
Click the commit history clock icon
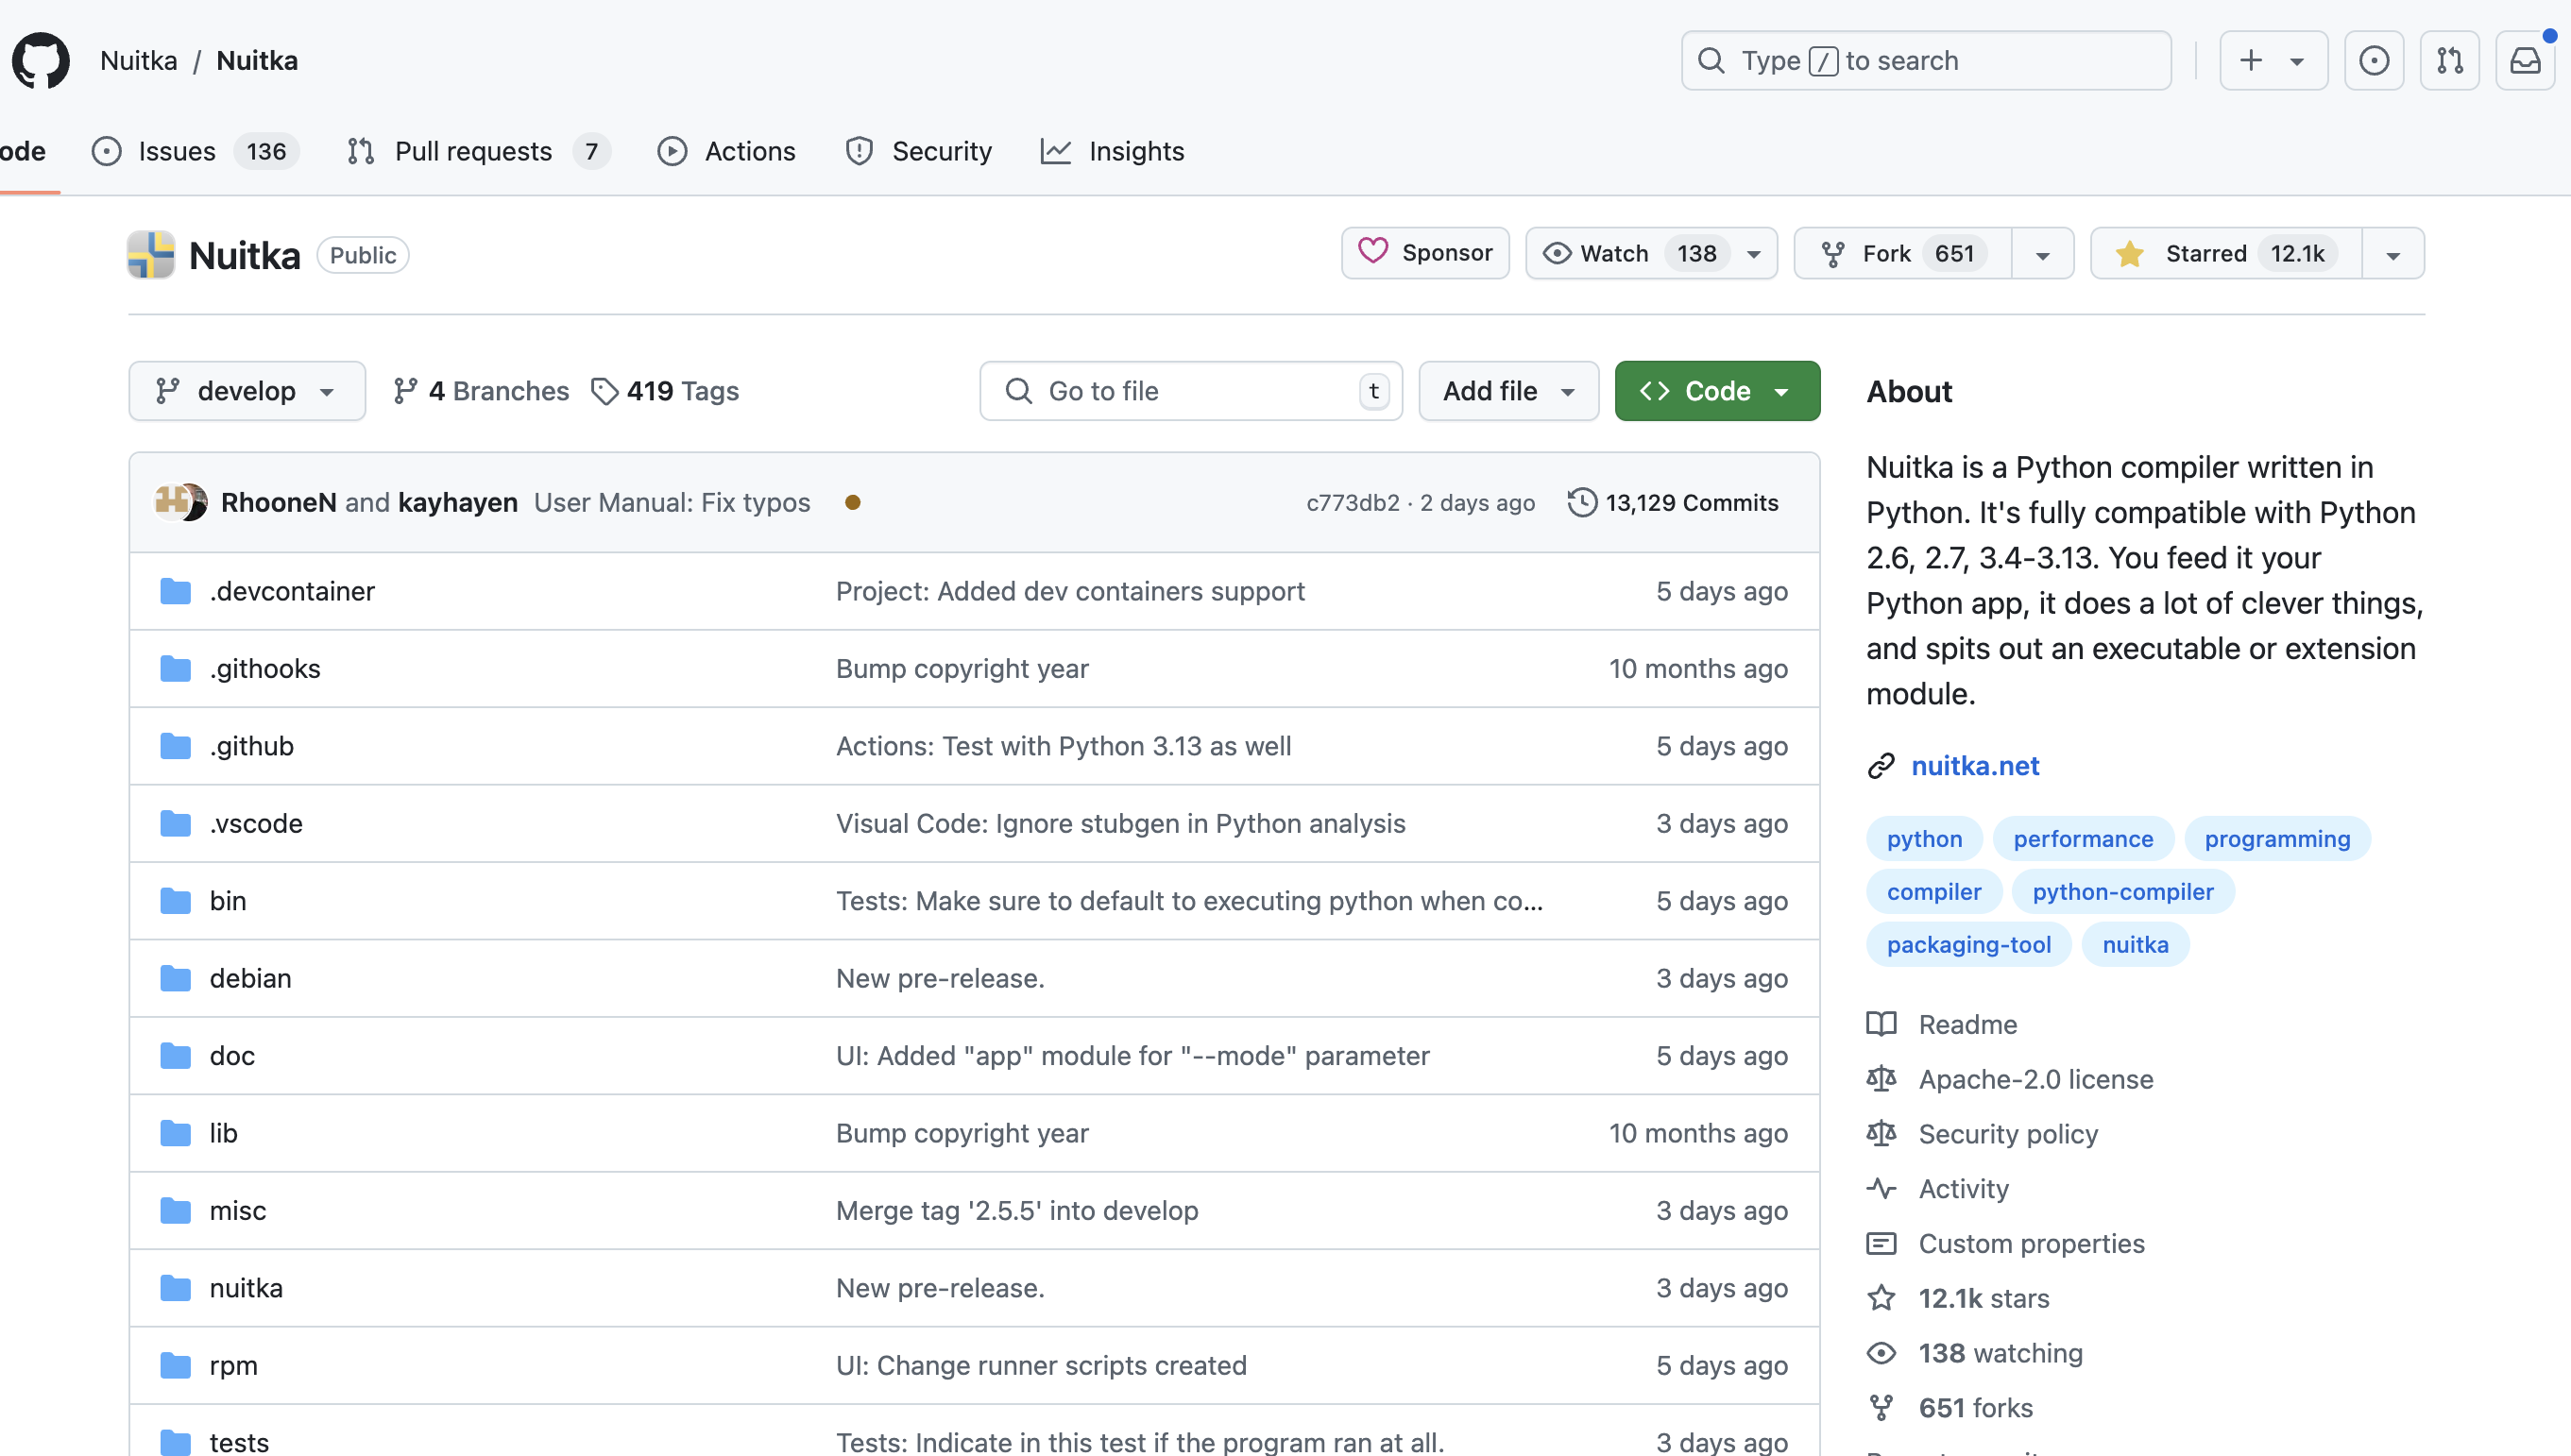pyautogui.click(x=1582, y=502)
